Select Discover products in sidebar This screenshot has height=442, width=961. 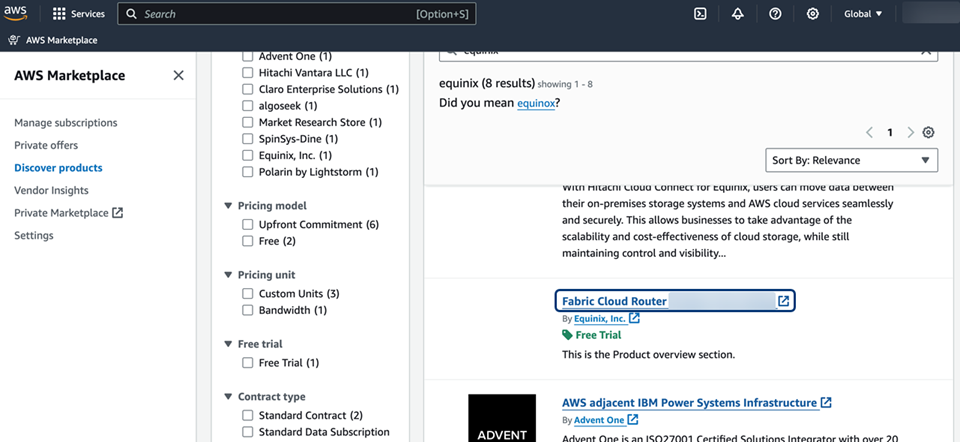58,168
